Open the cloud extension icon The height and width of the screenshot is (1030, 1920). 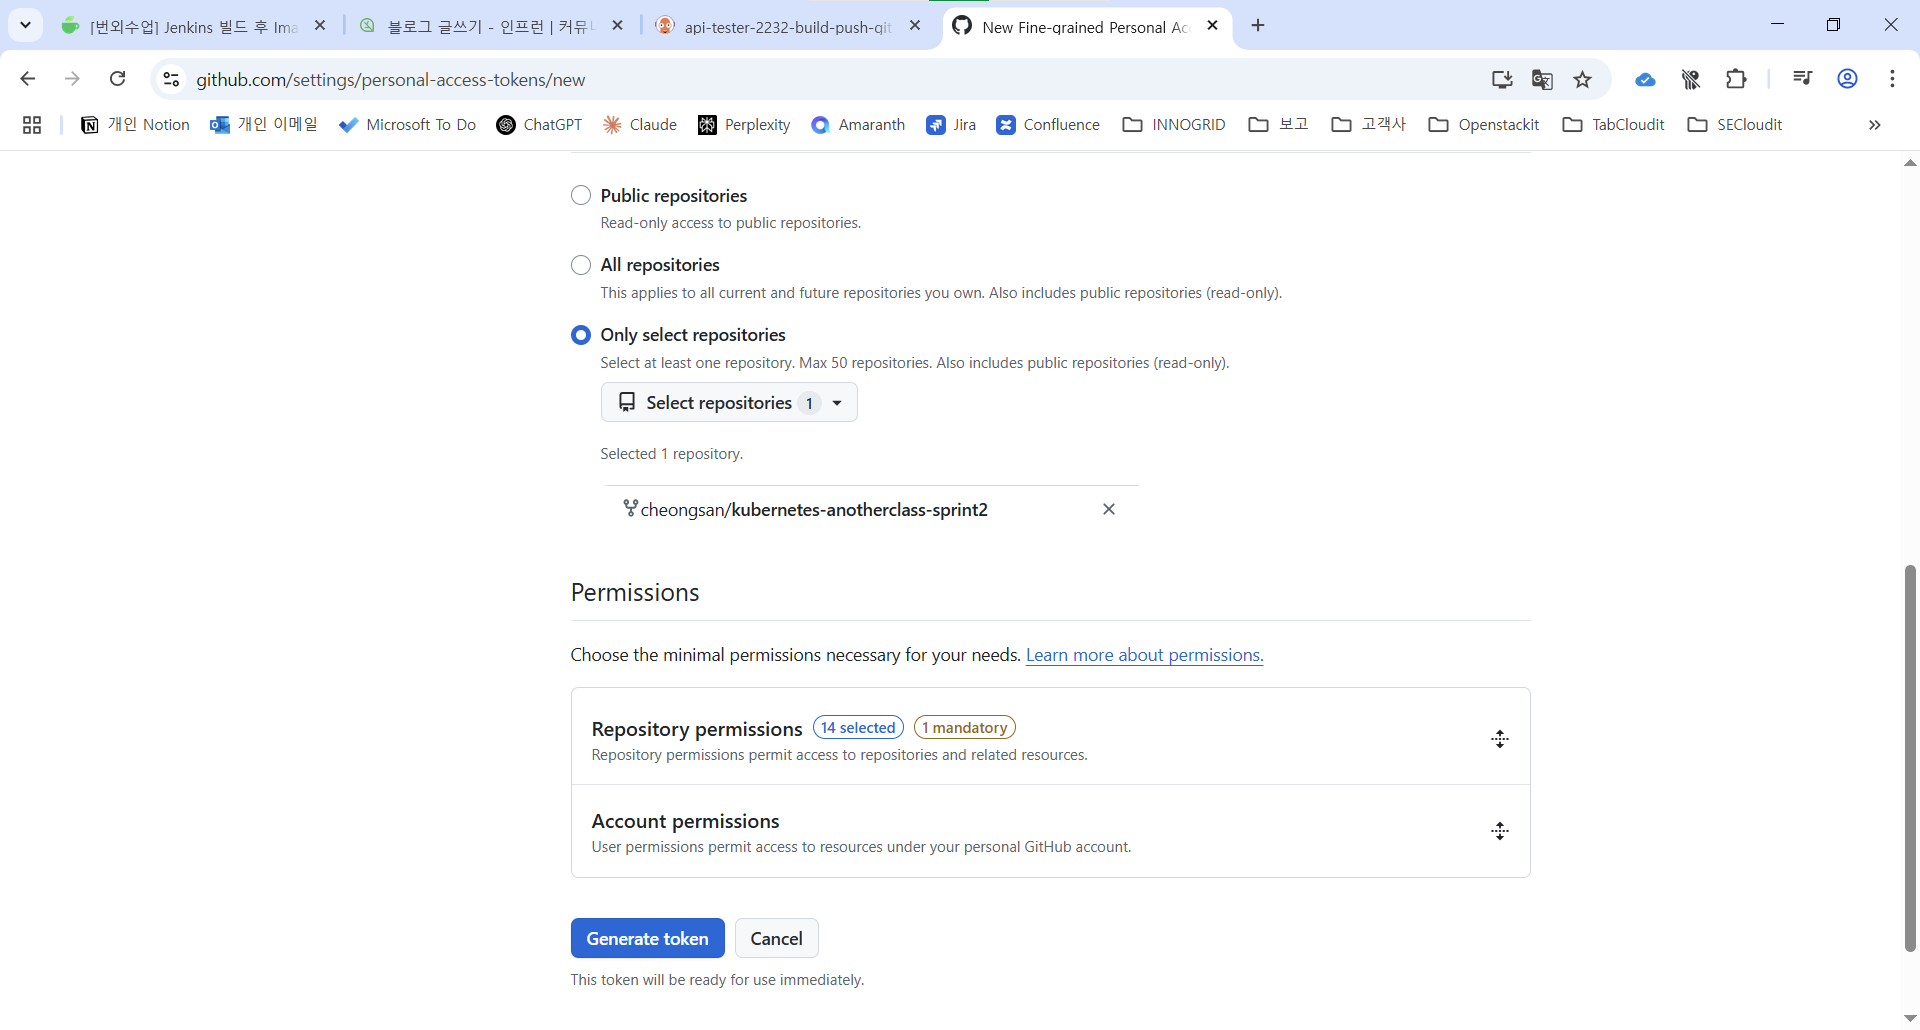pyautogui.click(x=1645, y=79)
